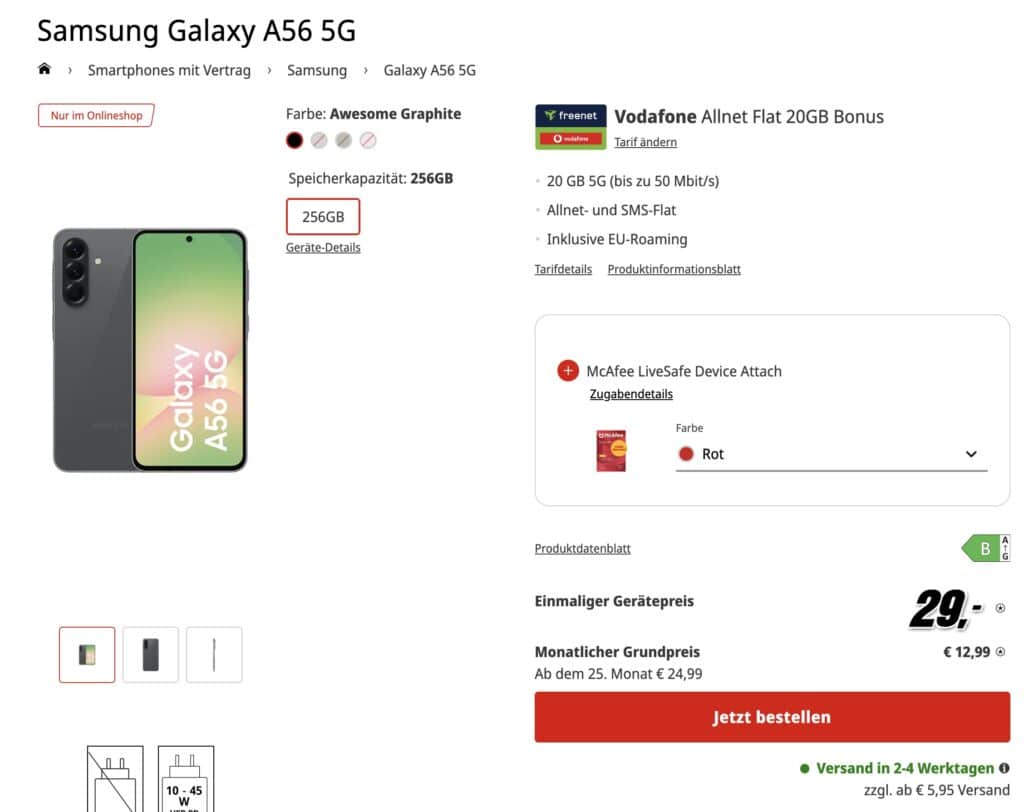1024x812 pixels.
Task: Select the Awesome Graphite black color option
Action: pyautogui.click(x=294, y=141)
